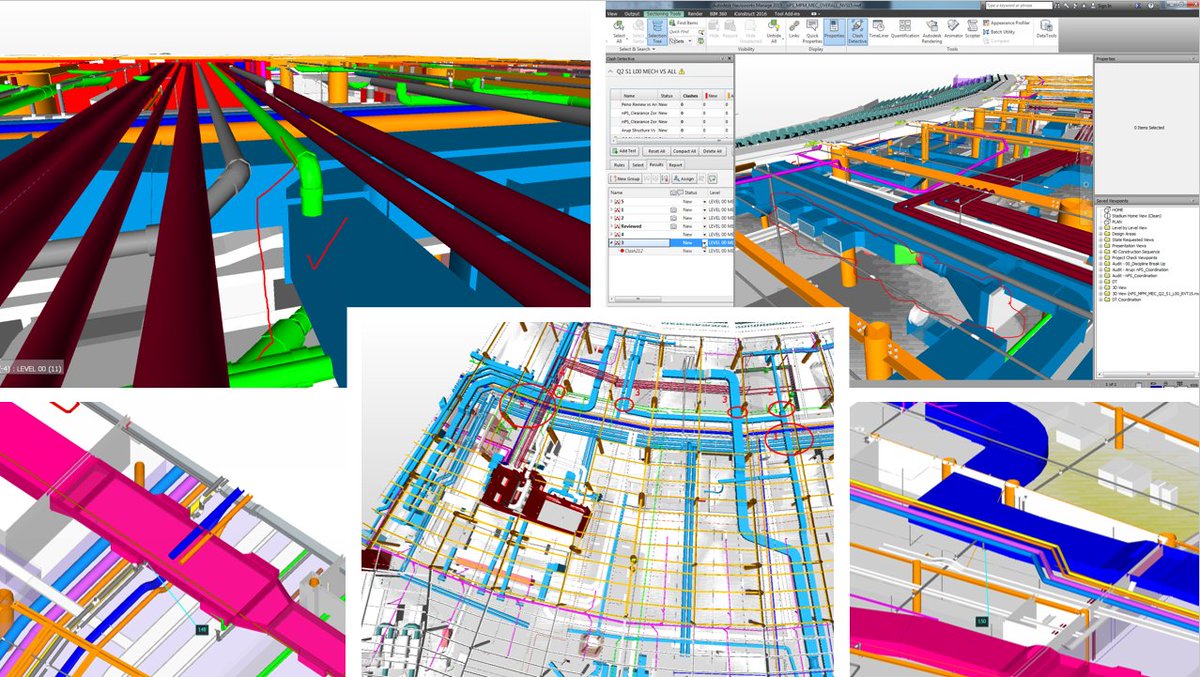Viewport: 1200px width, 677px height.
Task: Open Autodesk Rendering from the ribbon
Action: (932, 31)
